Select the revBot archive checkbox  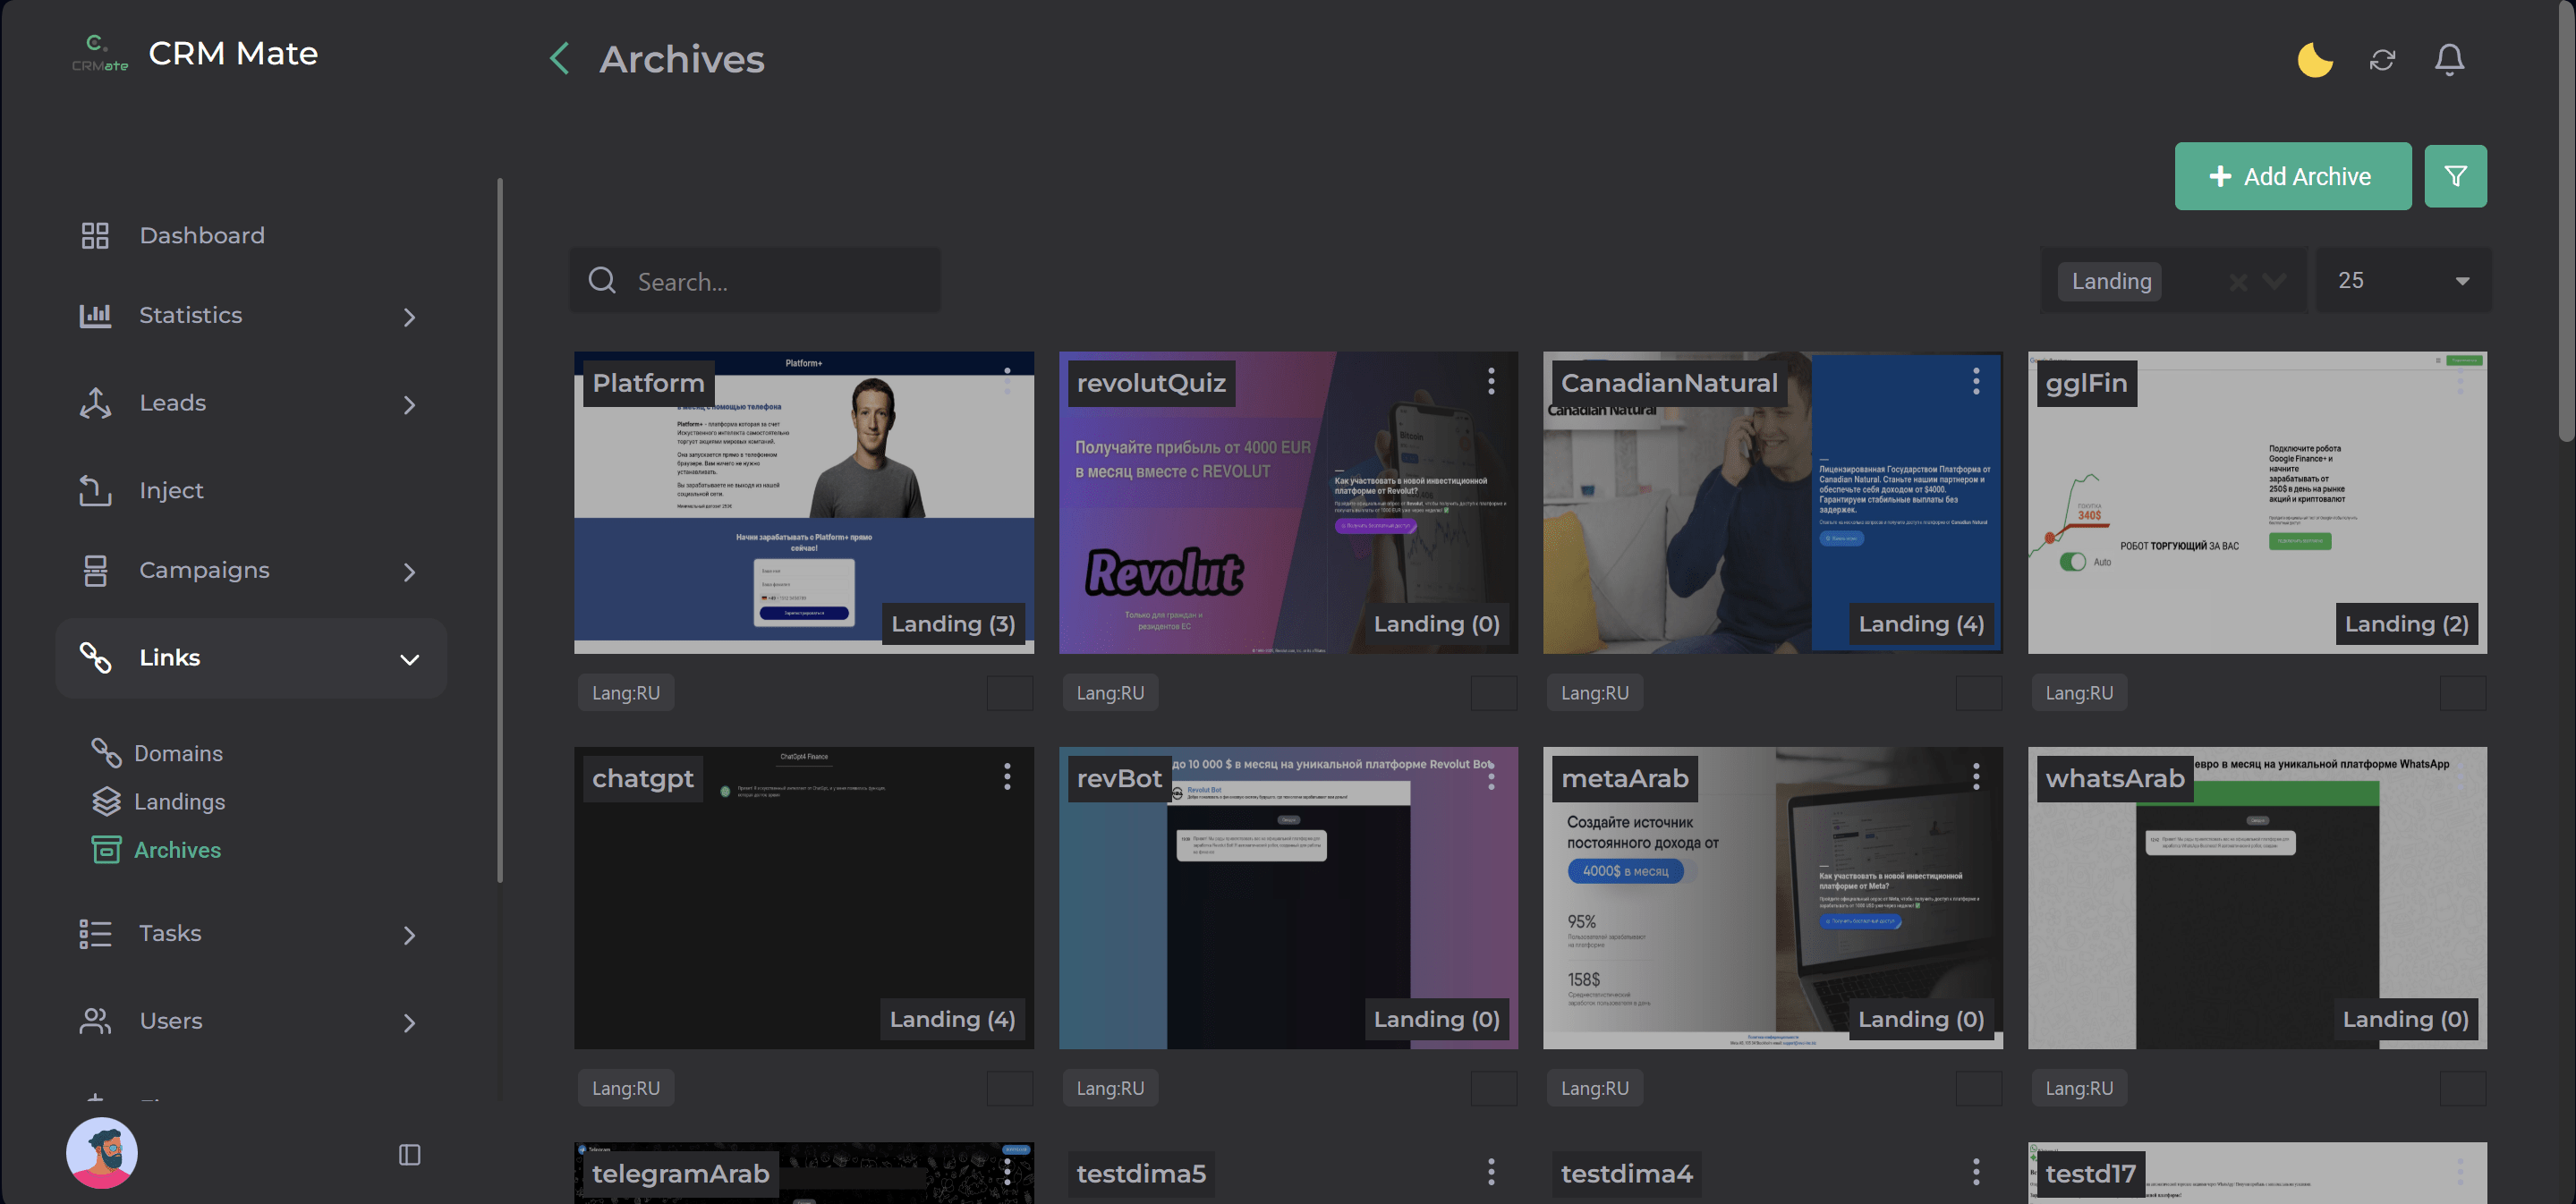[1494, 1088]
